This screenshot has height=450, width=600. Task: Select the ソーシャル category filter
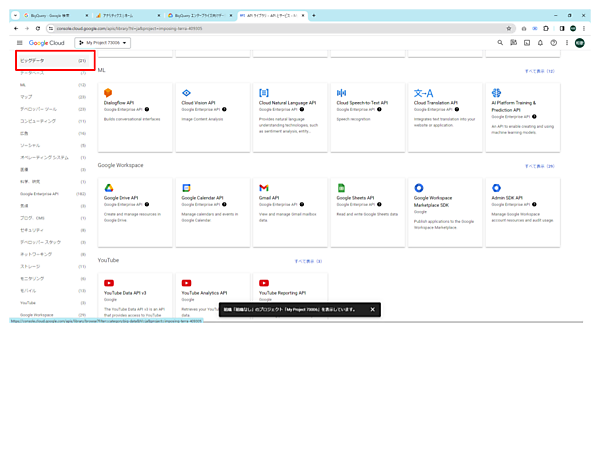(x=53, y=145)
